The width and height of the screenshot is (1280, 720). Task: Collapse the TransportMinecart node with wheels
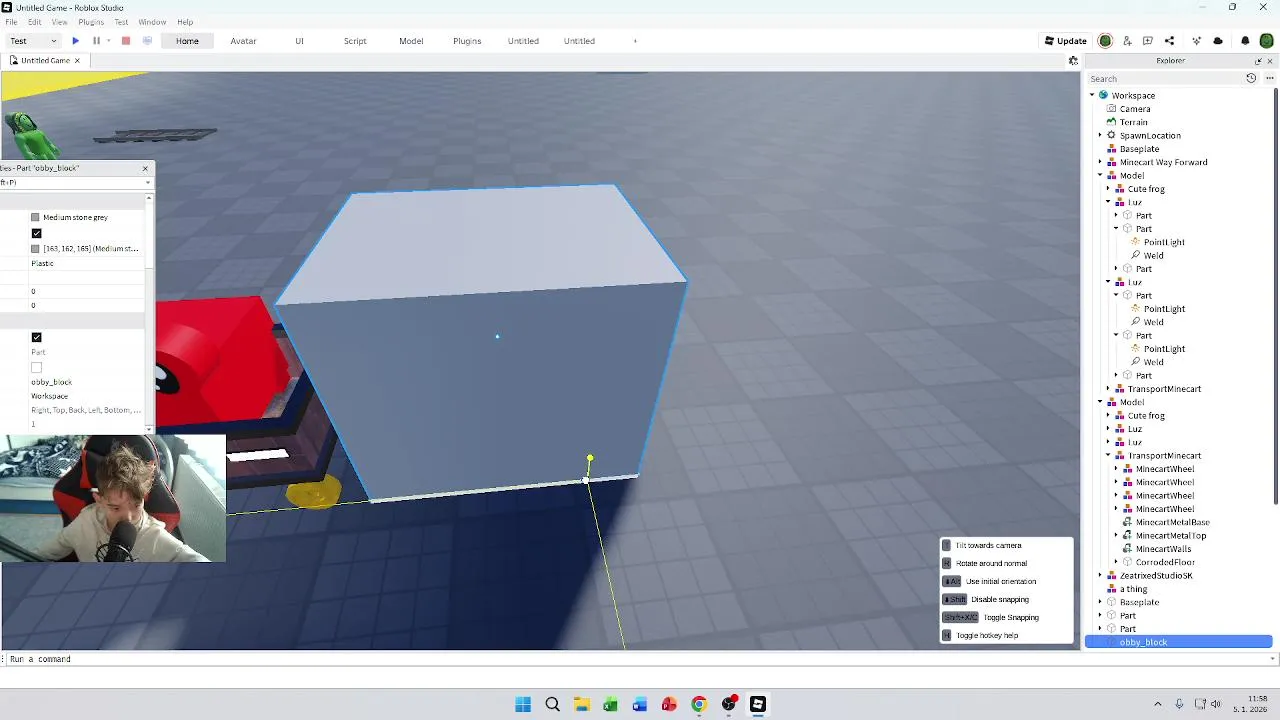[1108, 455]
